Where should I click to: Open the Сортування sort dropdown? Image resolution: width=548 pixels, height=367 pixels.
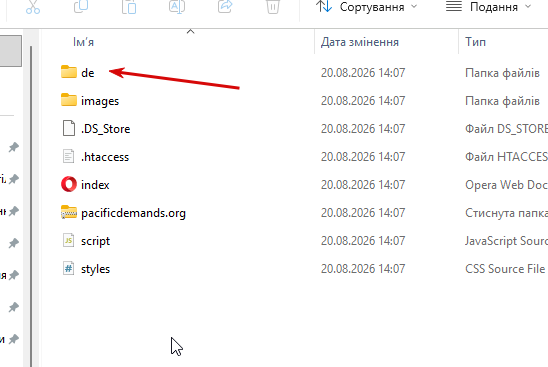(x=367, y=7)
